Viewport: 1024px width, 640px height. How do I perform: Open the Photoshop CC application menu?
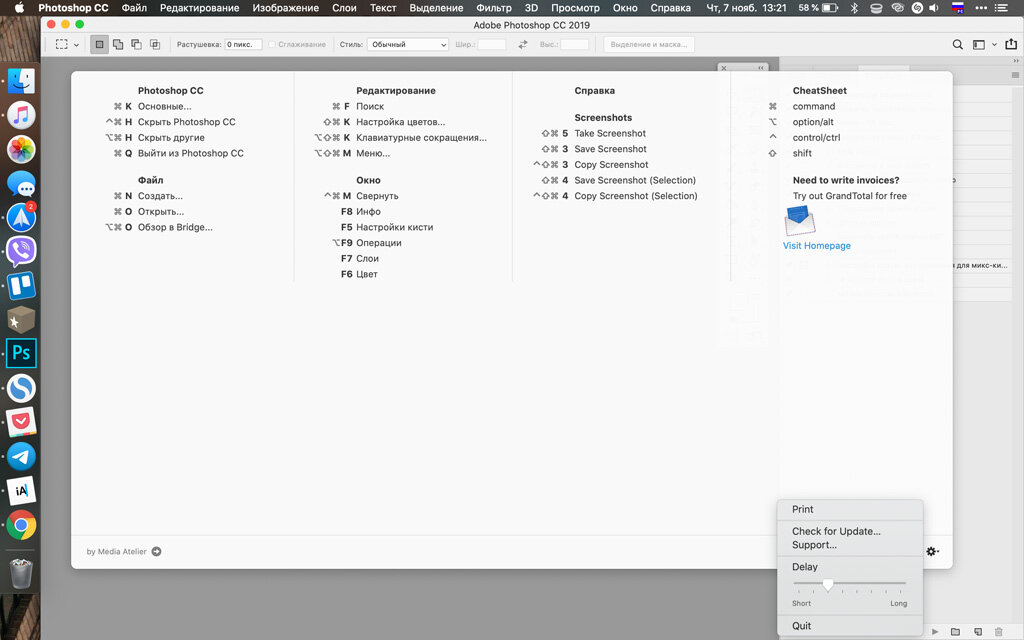tap(73, 8)
